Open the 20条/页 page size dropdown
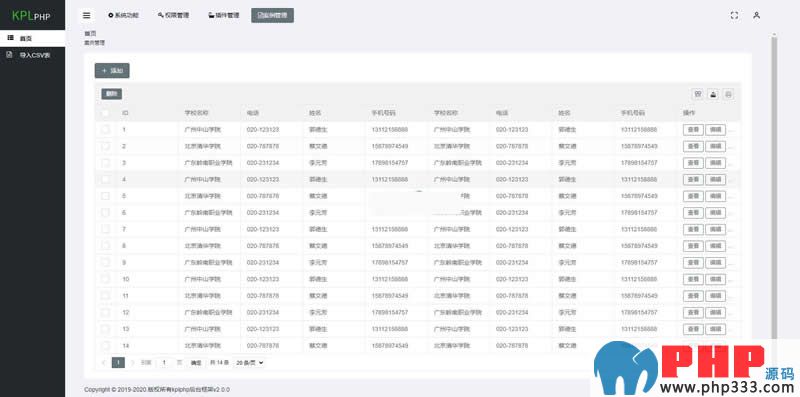Image resolution: width=800 pixels, height=397 pixels. [250, 362]
